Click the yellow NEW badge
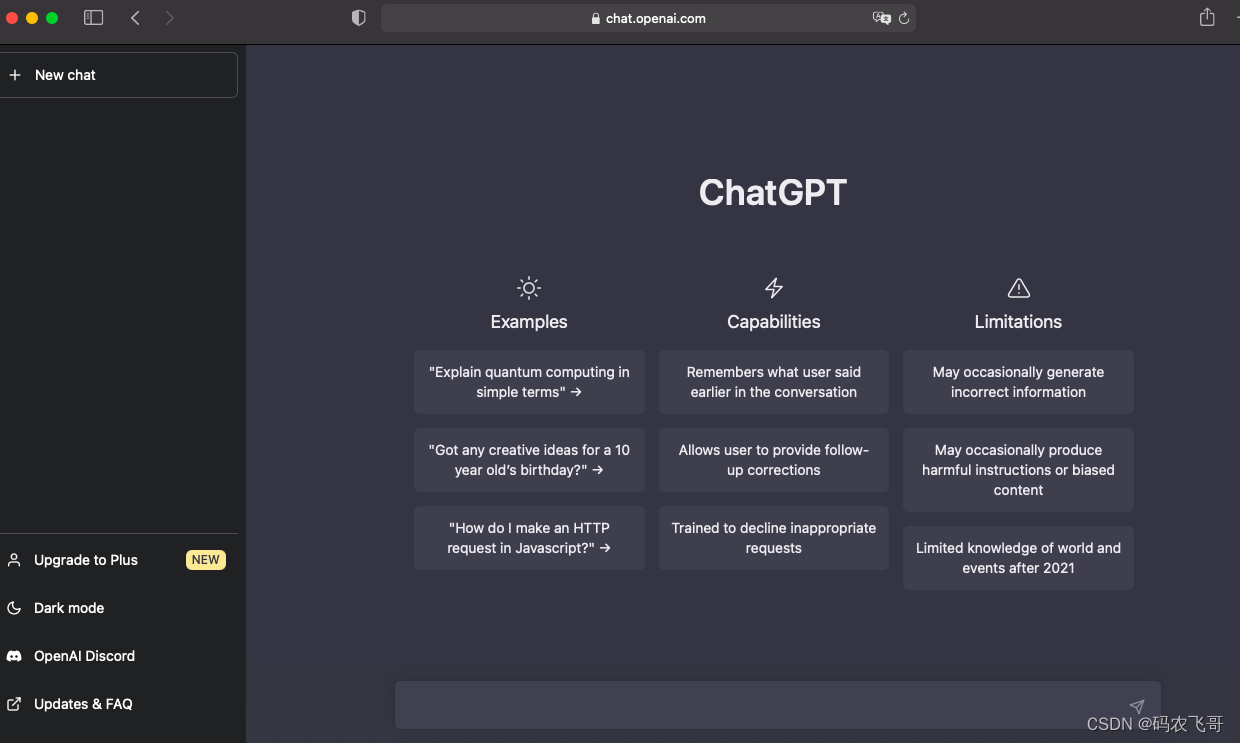This screenshot has height=743, width=1240. click(x=205, y=560)
